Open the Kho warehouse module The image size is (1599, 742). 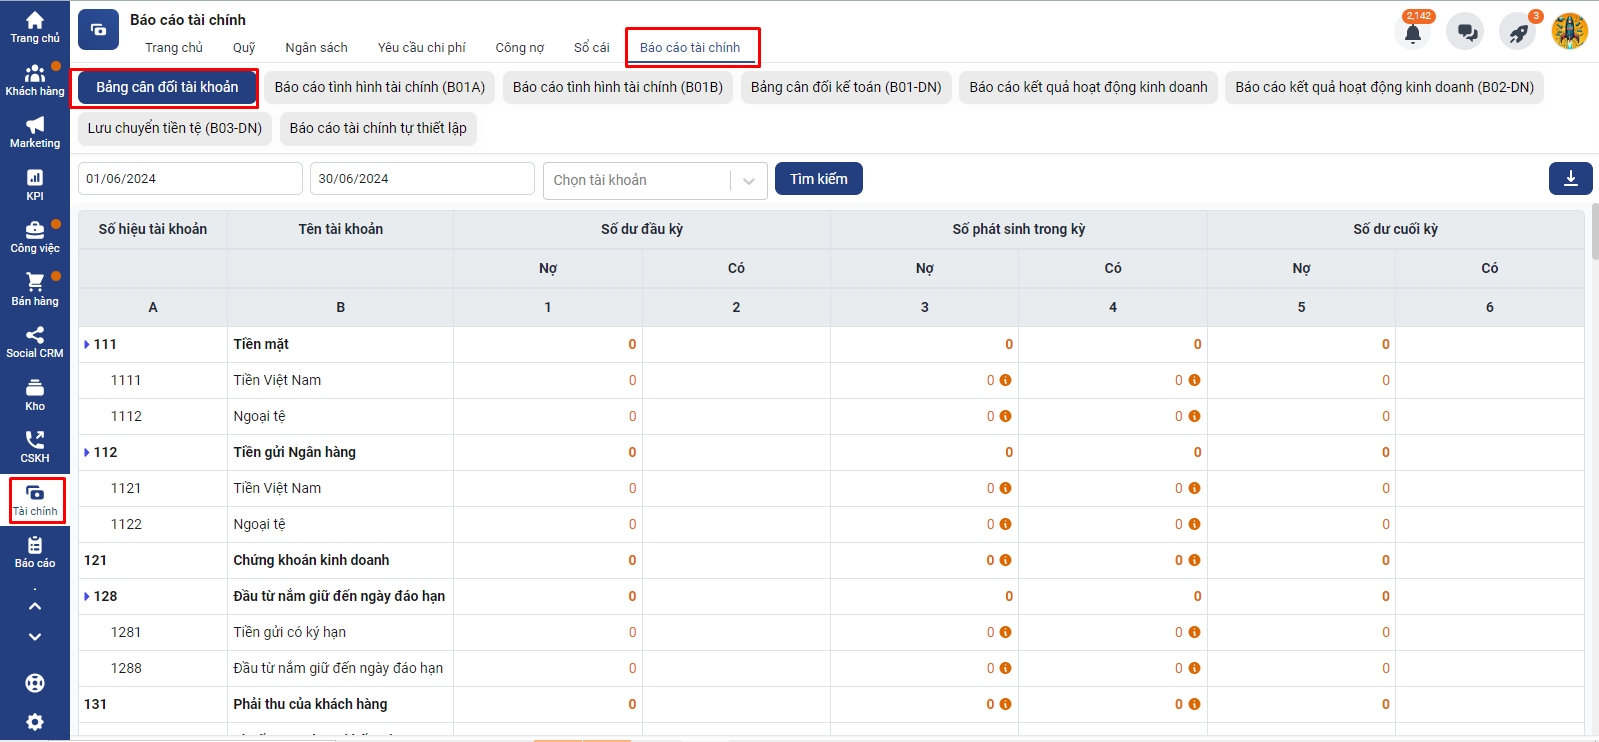[x=35, y=394]
